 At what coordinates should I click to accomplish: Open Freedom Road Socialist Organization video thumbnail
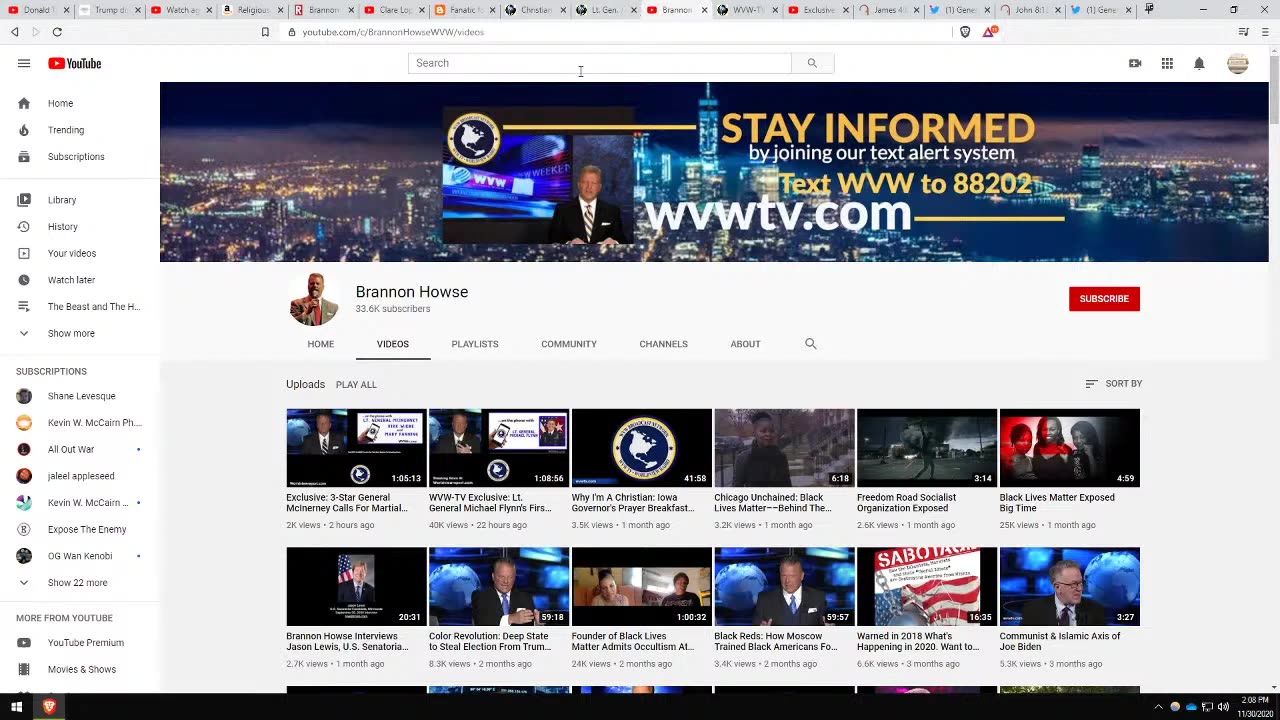pyautogui.click(x=927, y=448)
